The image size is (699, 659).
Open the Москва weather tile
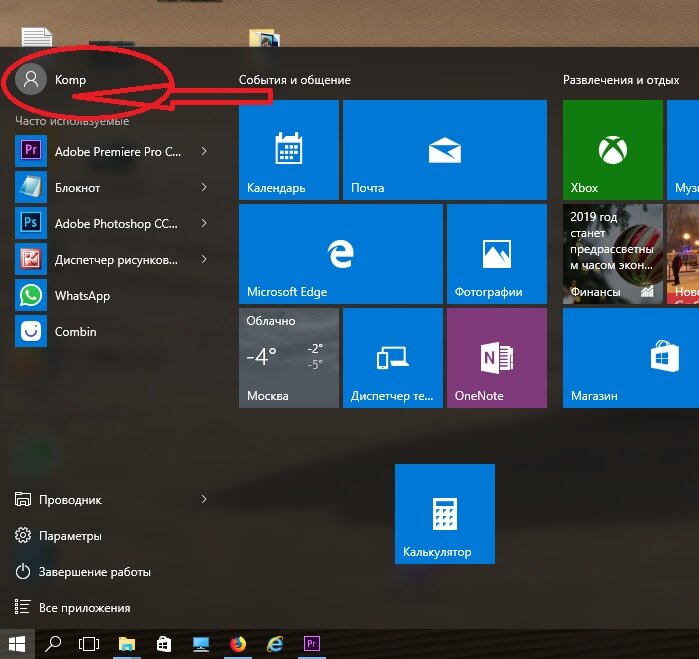pyautogui.click(x=289, y=358)
